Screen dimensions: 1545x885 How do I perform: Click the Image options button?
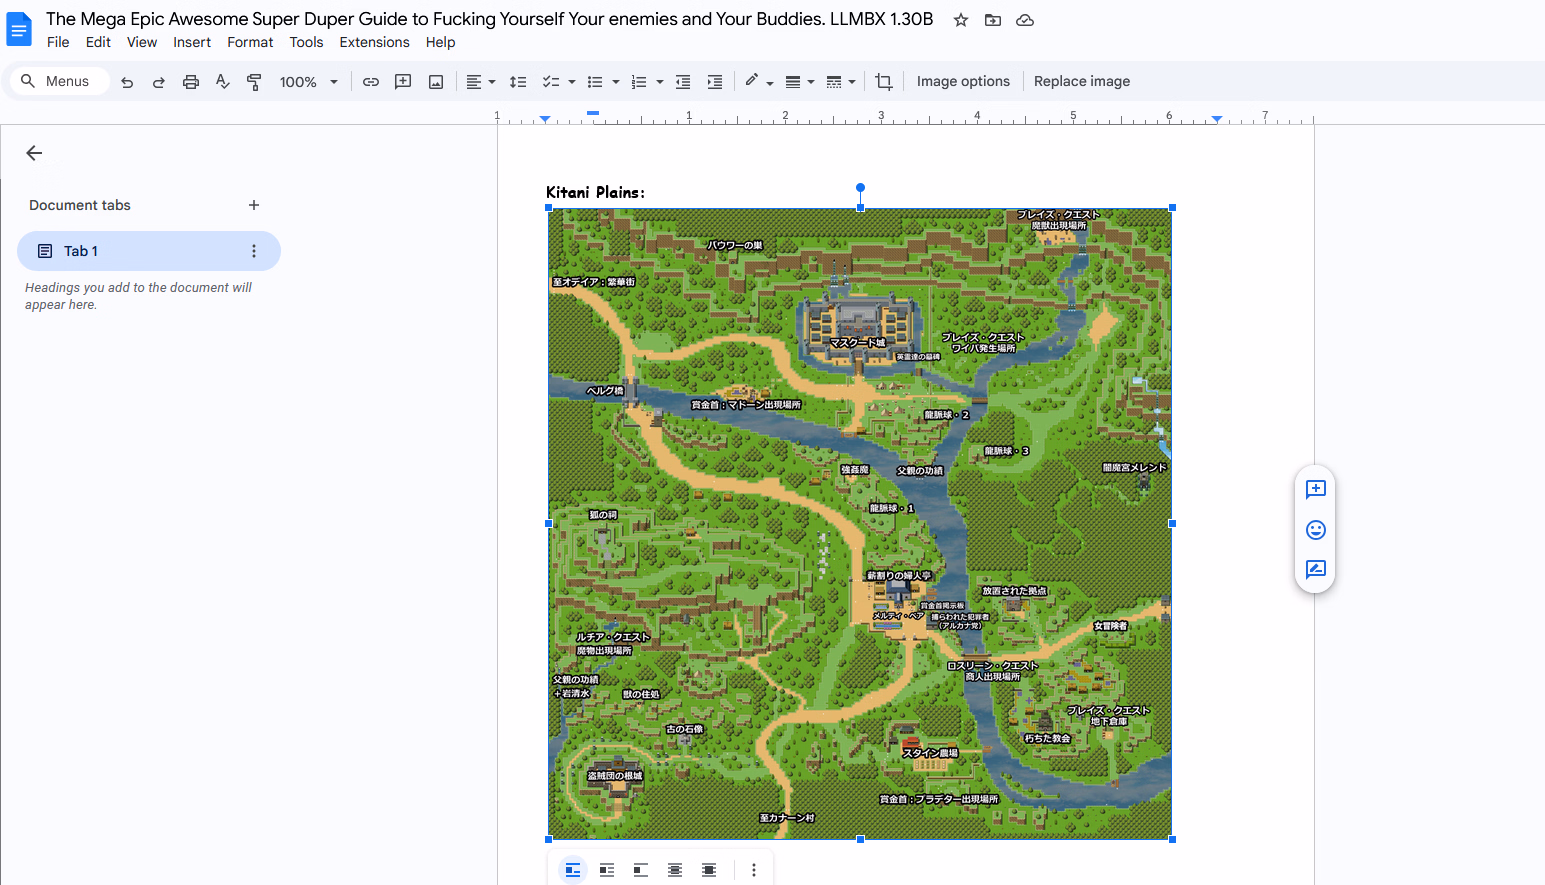click(x=962, y=82)
